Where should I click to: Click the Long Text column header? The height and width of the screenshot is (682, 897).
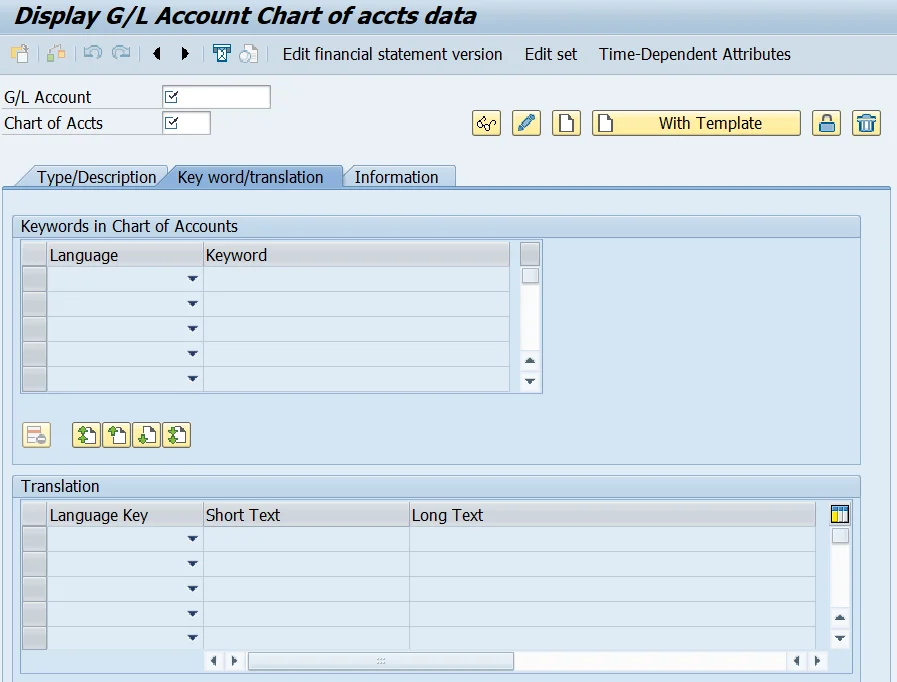612,515
